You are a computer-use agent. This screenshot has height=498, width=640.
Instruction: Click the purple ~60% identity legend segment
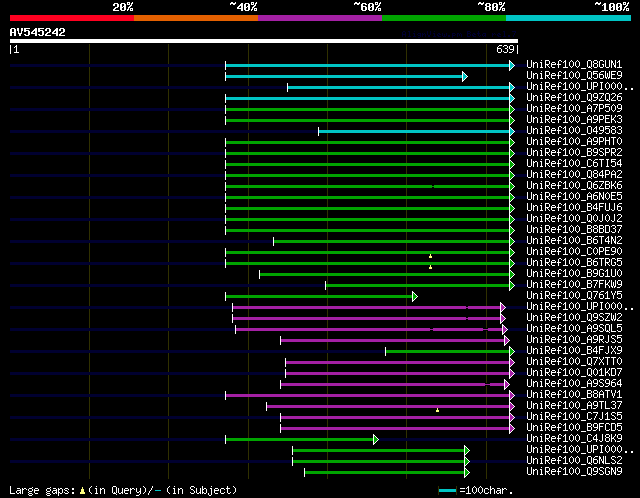[320, 18]
